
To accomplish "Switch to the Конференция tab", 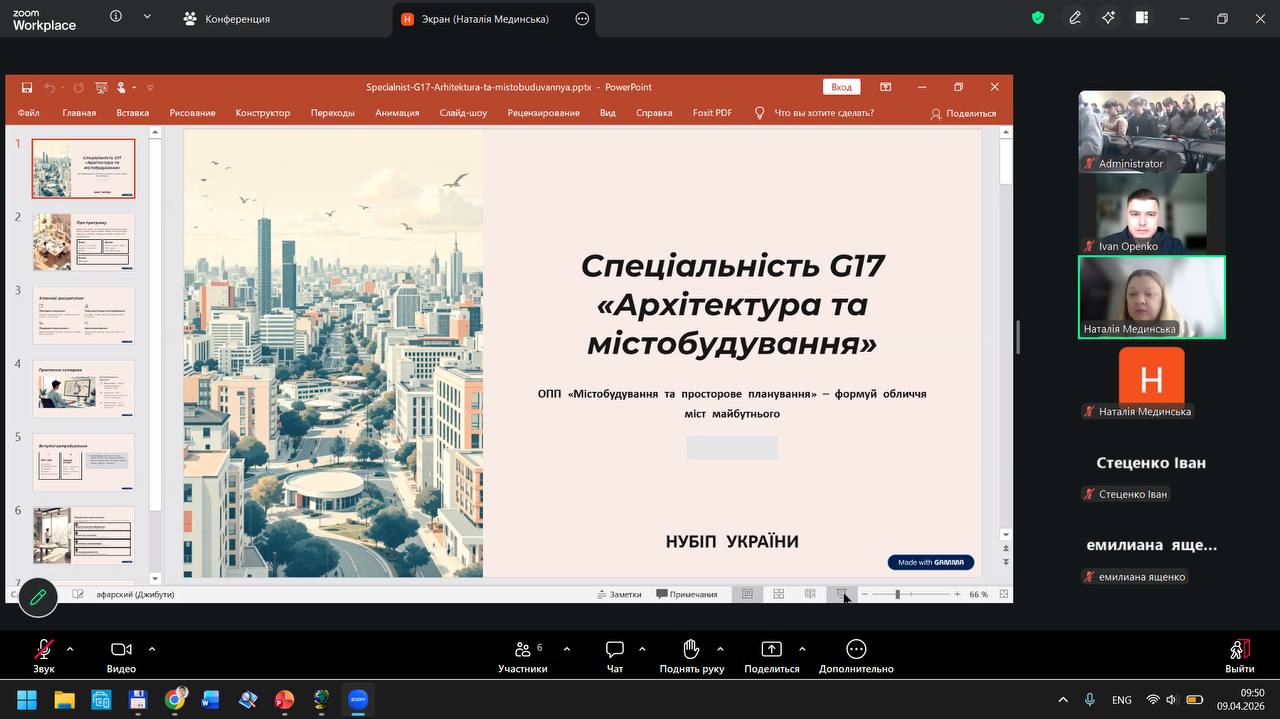I will 226,19.
